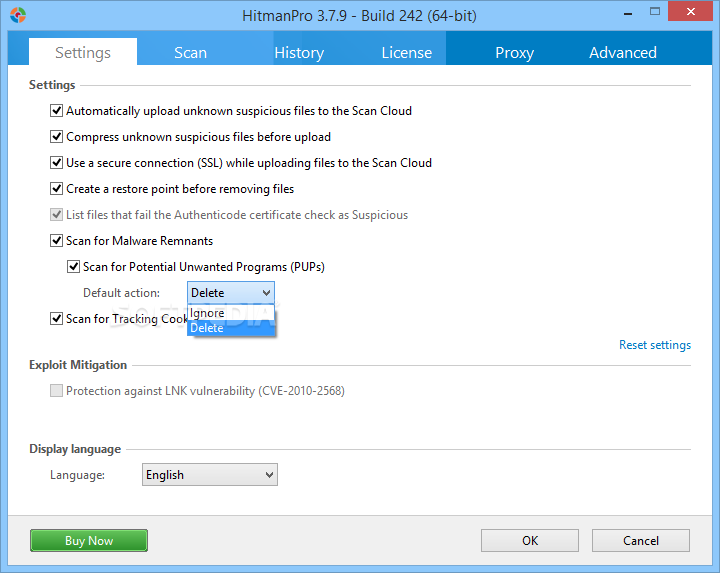Go to the License tab

(406, 52)
